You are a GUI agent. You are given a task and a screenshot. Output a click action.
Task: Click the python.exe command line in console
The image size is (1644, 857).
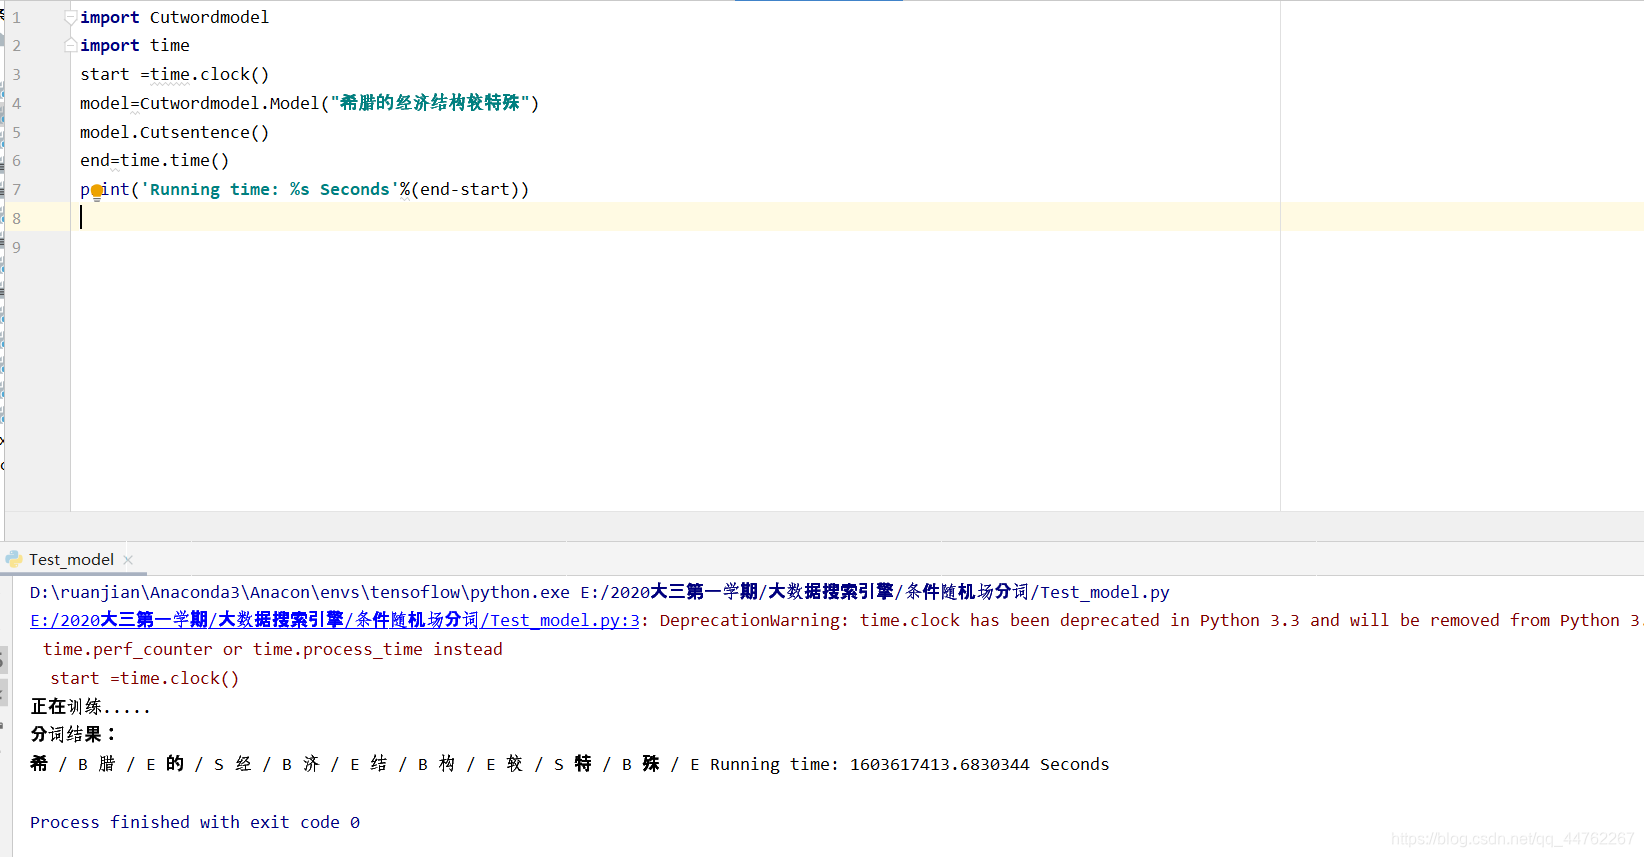600,592
